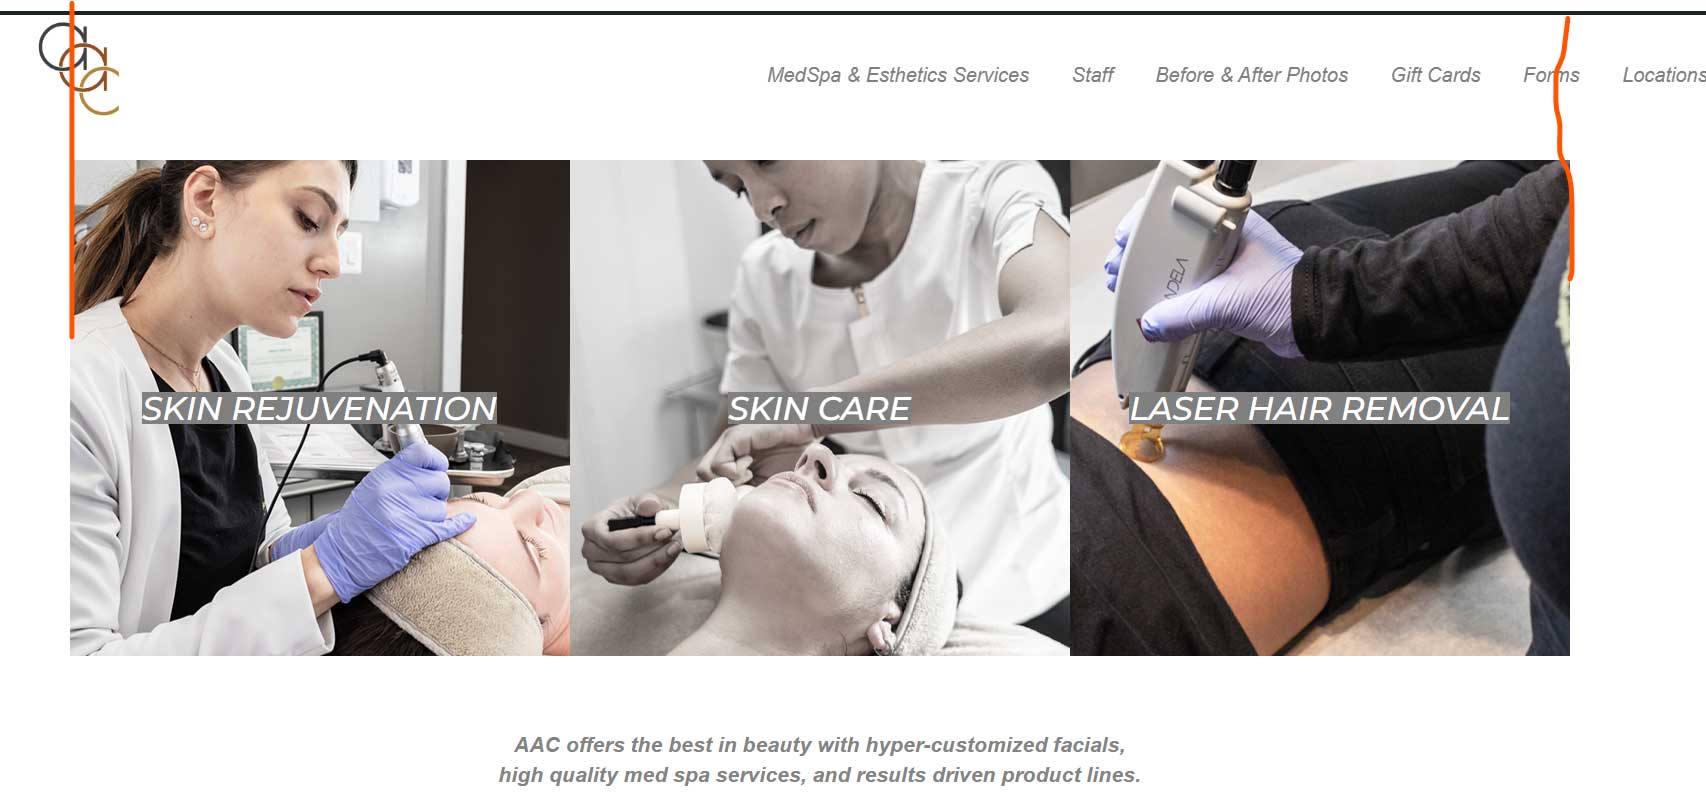Open Before & After Photos link
This screenshot has height=797, width=1706.
coord(1251,75)
